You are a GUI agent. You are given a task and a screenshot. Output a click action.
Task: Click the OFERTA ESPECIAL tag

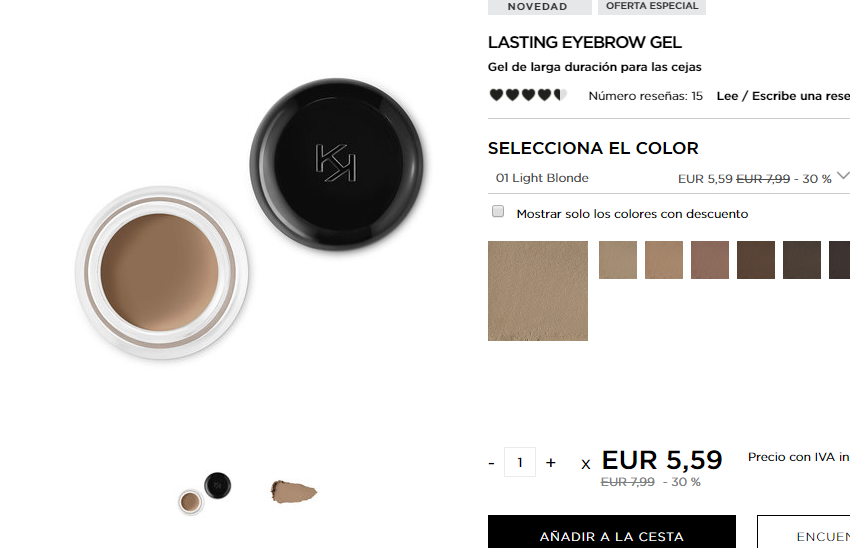pos(652,7)
